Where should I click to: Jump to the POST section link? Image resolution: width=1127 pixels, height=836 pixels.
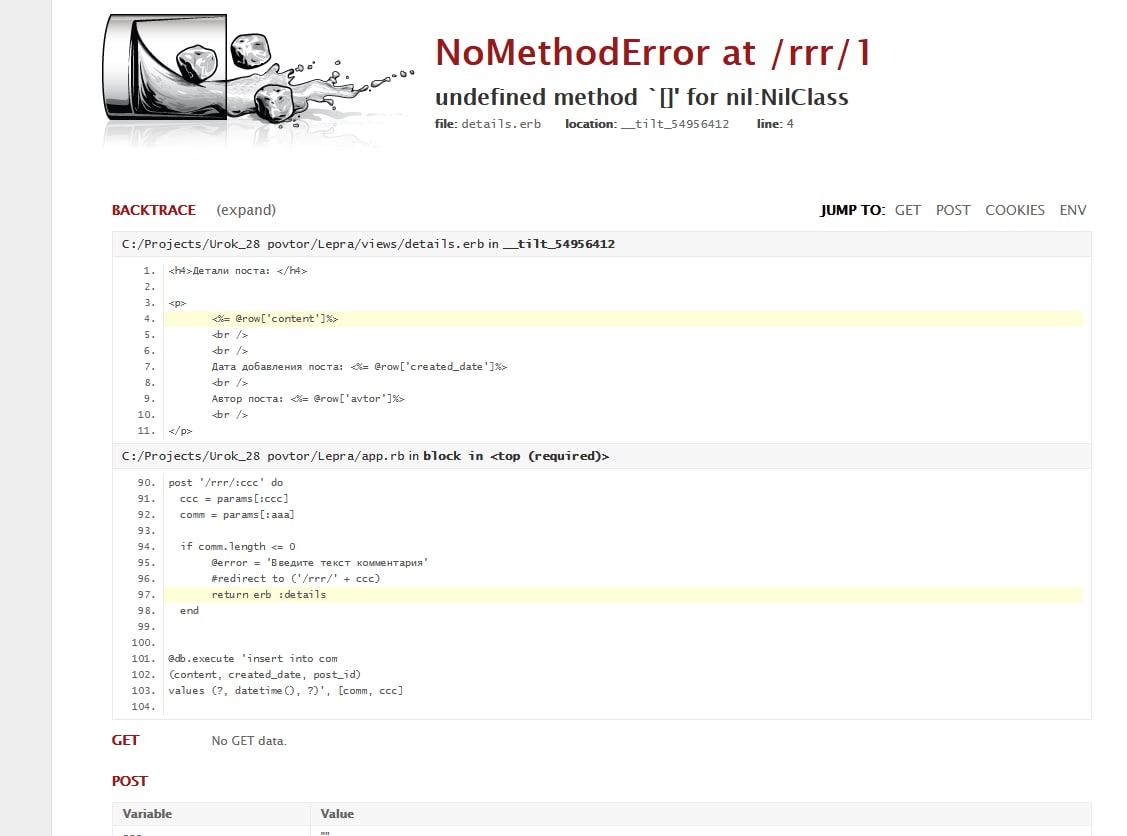tap(952, 210)
